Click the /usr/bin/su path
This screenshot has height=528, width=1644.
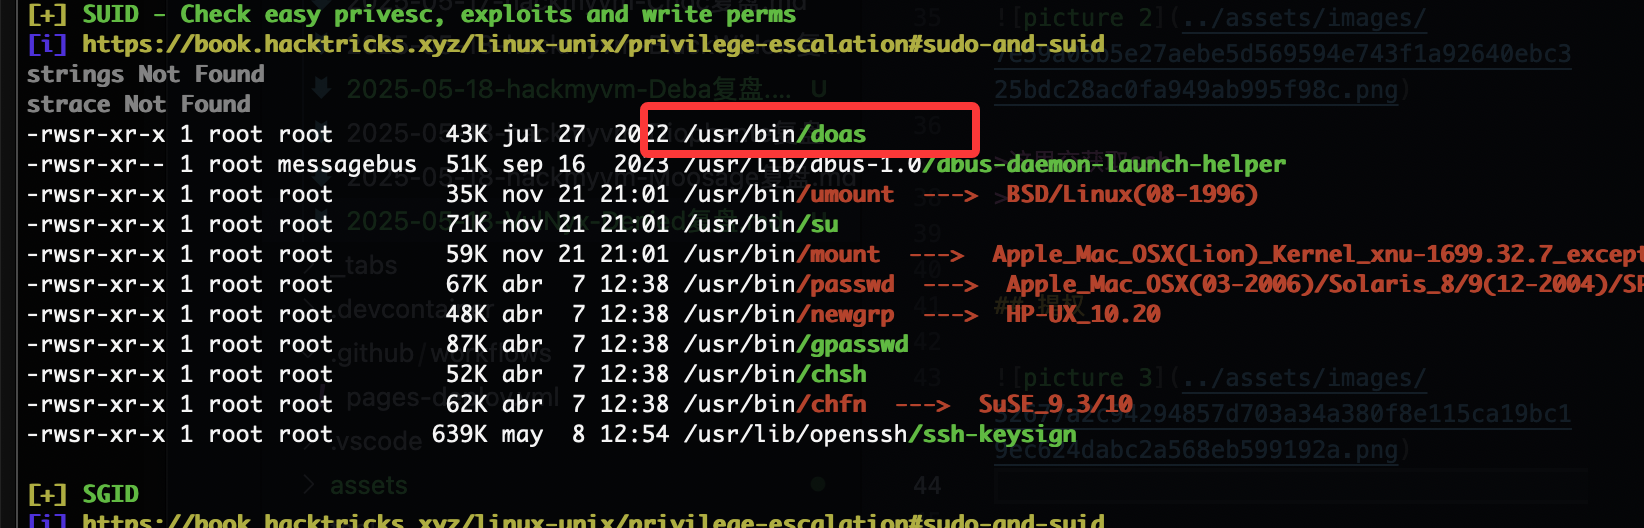point(761,224)
